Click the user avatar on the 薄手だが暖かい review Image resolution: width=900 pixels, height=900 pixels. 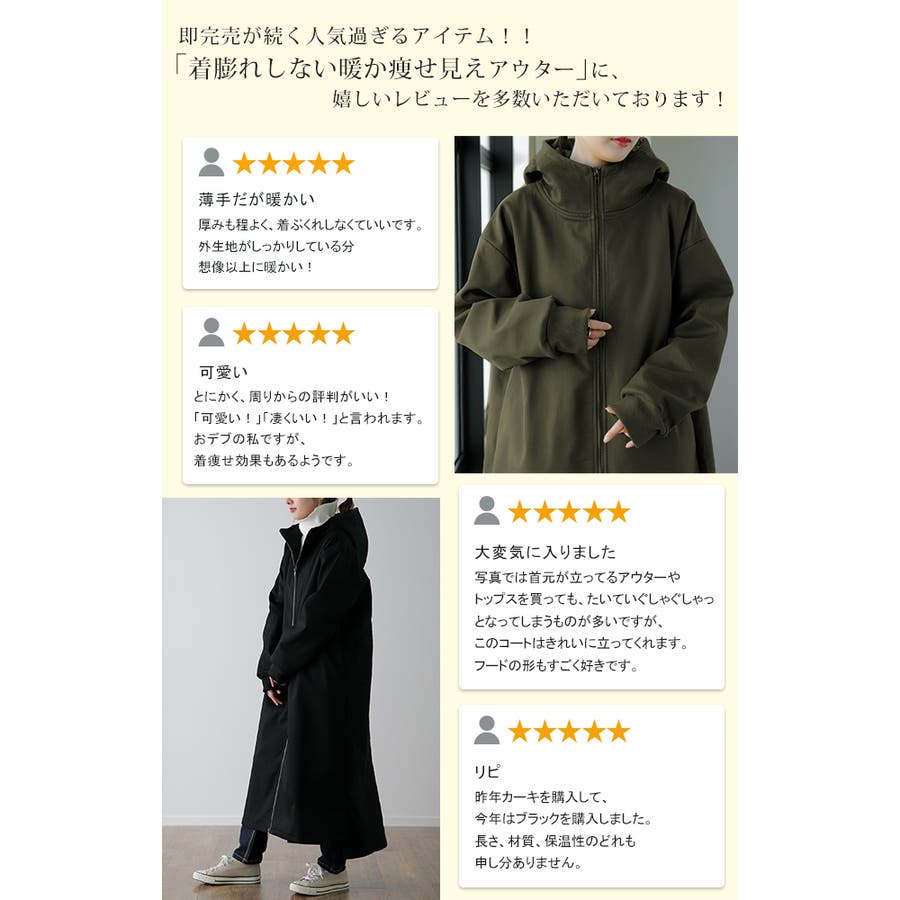(x=211, y=162)
